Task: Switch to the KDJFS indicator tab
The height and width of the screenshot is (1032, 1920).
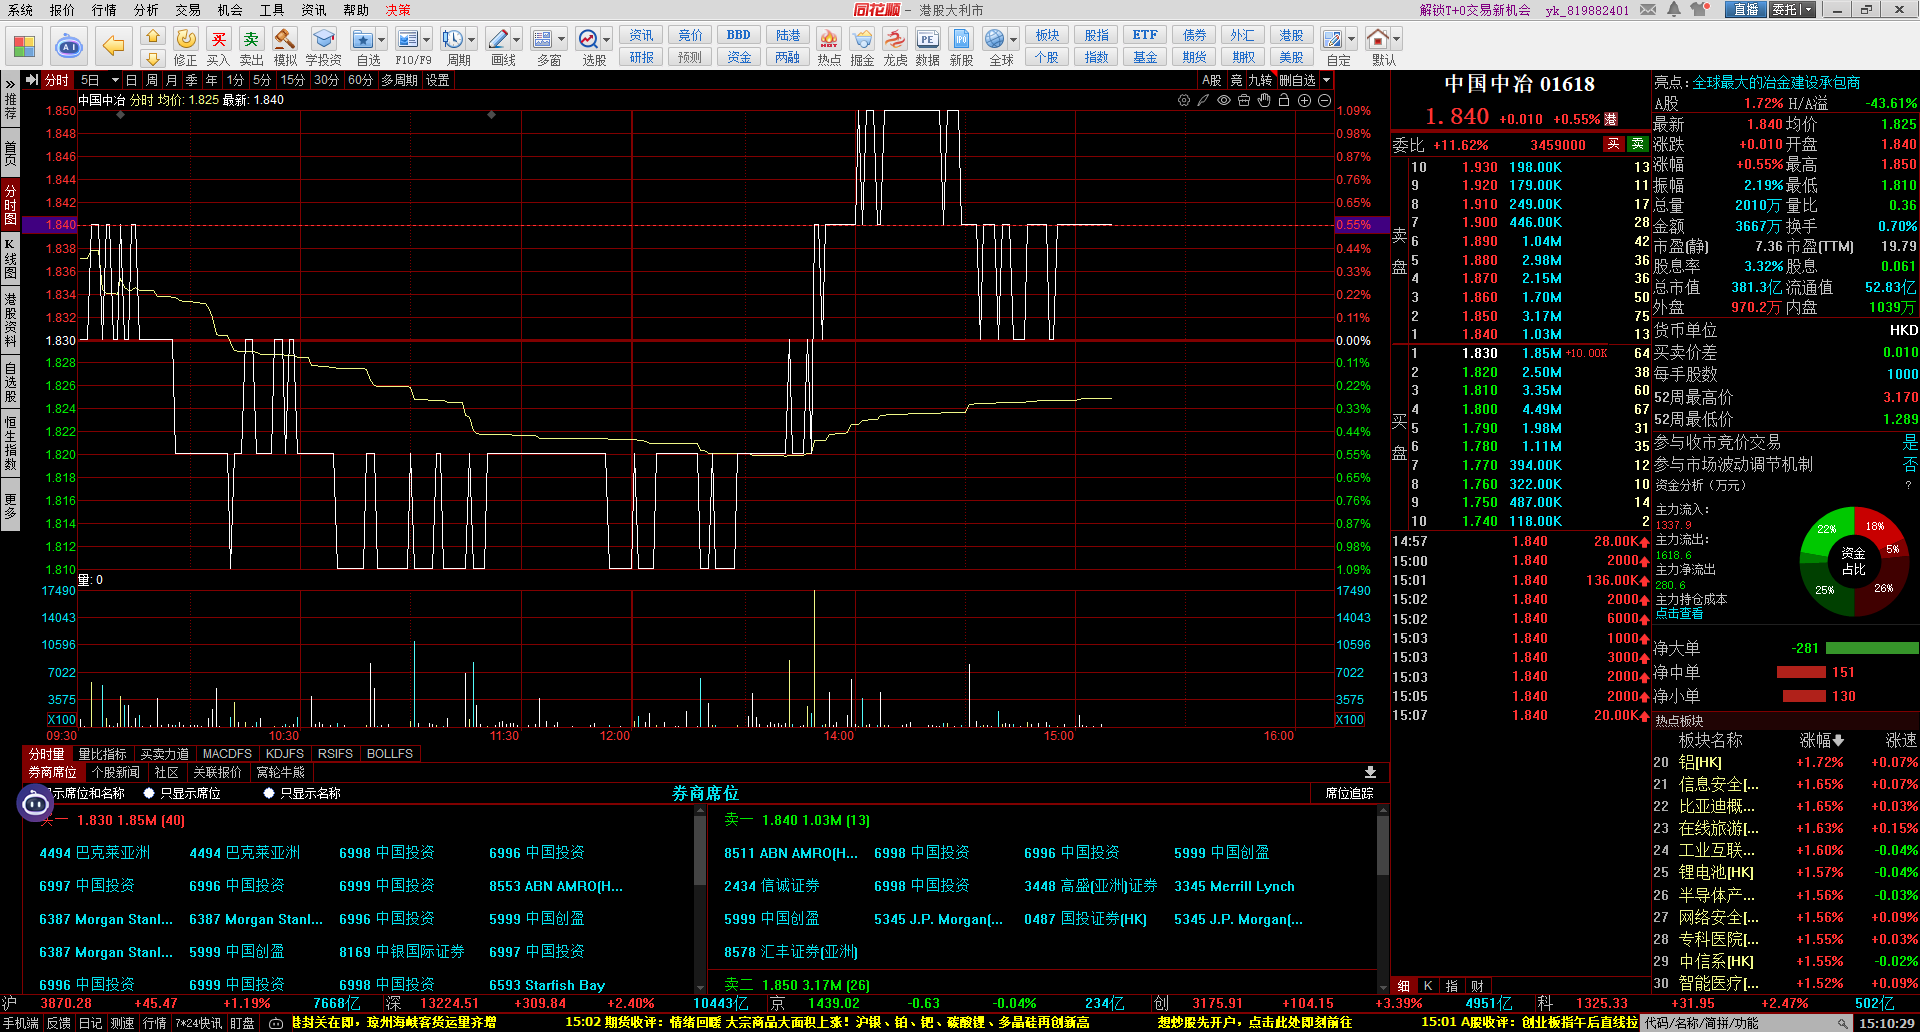Action: pyautogui.click(x=285, y=754)
